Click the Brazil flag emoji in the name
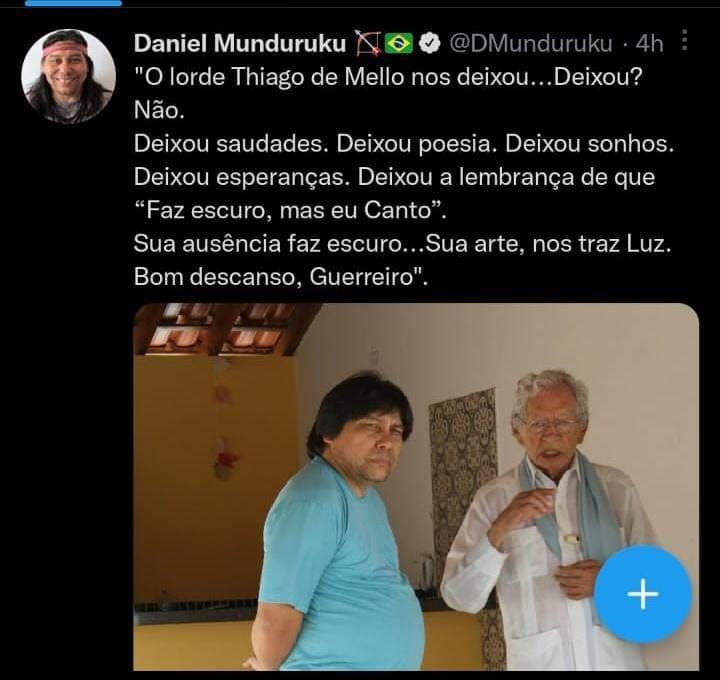This screenshot has width=720, height=680. point(399,43)
